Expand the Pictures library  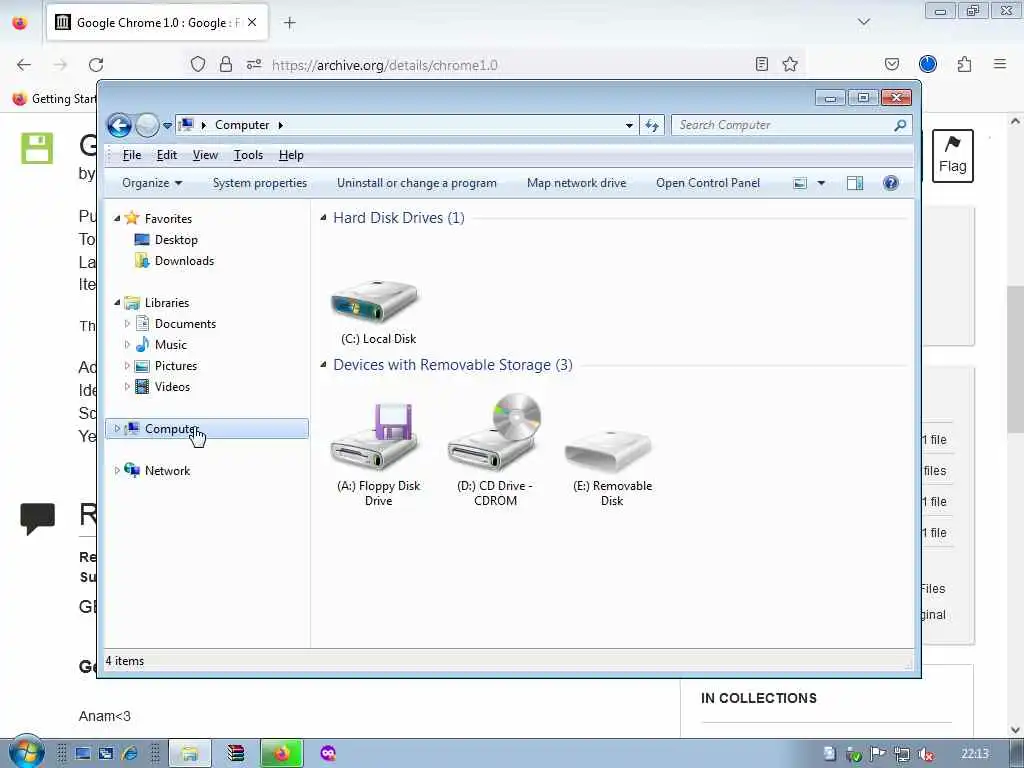click(127, 366)
